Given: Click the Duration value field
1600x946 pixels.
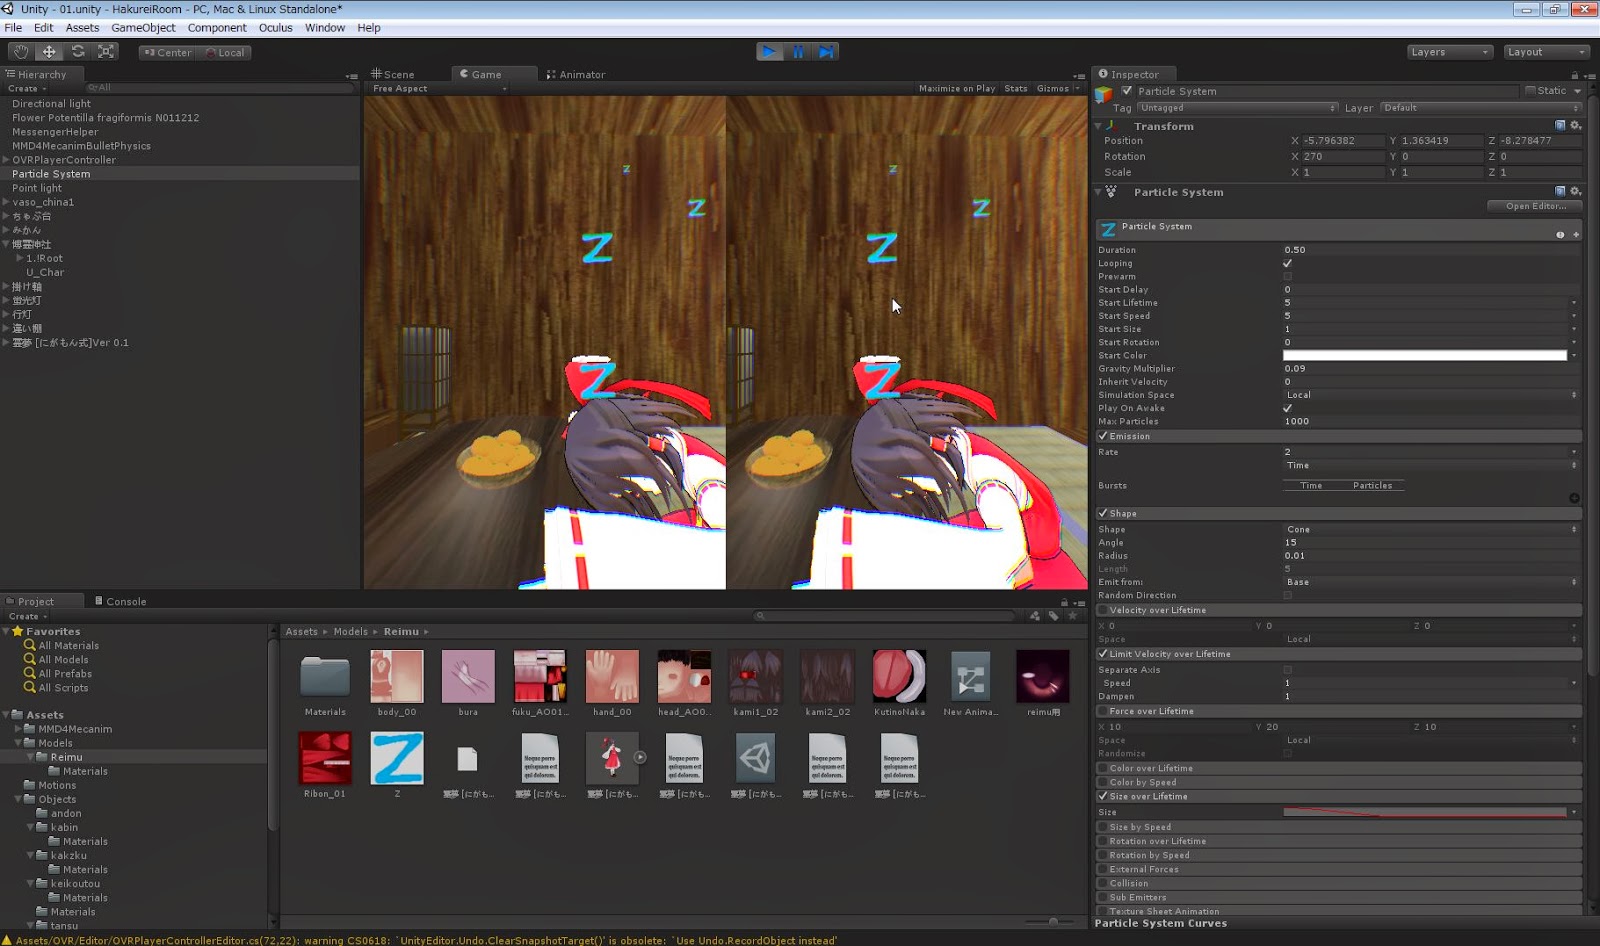Looking at the screenshot, I should click(1431, 250).
